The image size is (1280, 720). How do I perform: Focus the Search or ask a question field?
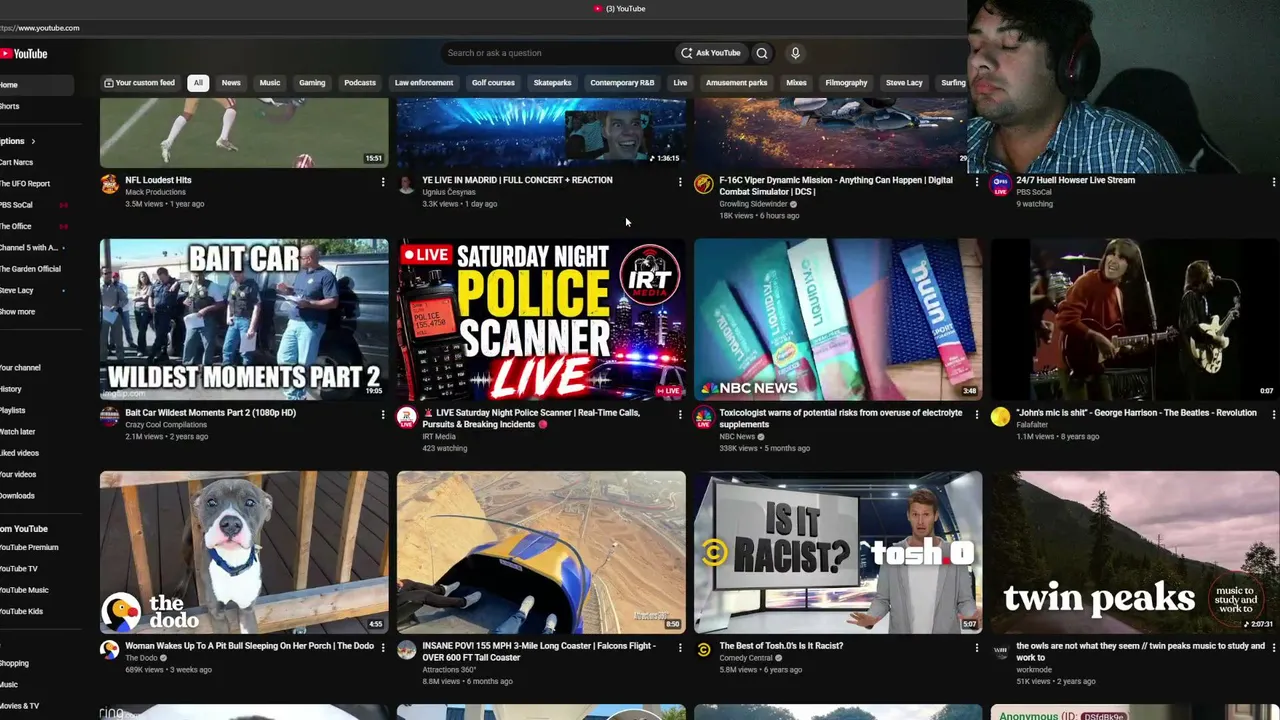(557, 53)
